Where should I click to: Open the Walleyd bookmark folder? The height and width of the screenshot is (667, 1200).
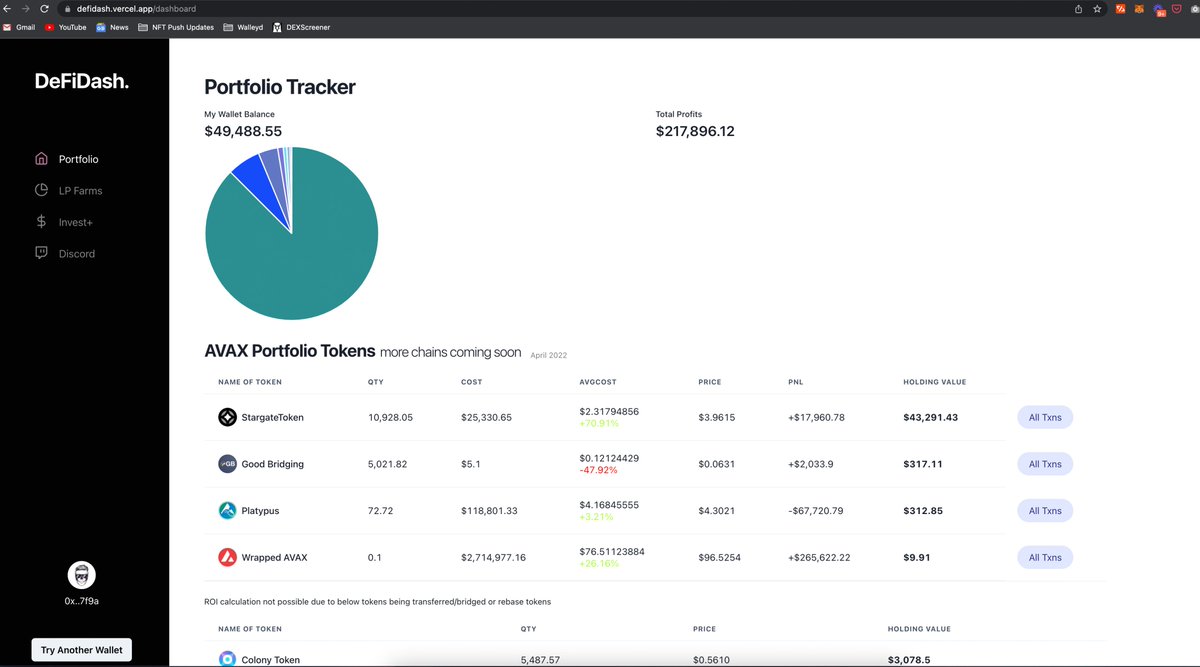click(x=243, y=27)
